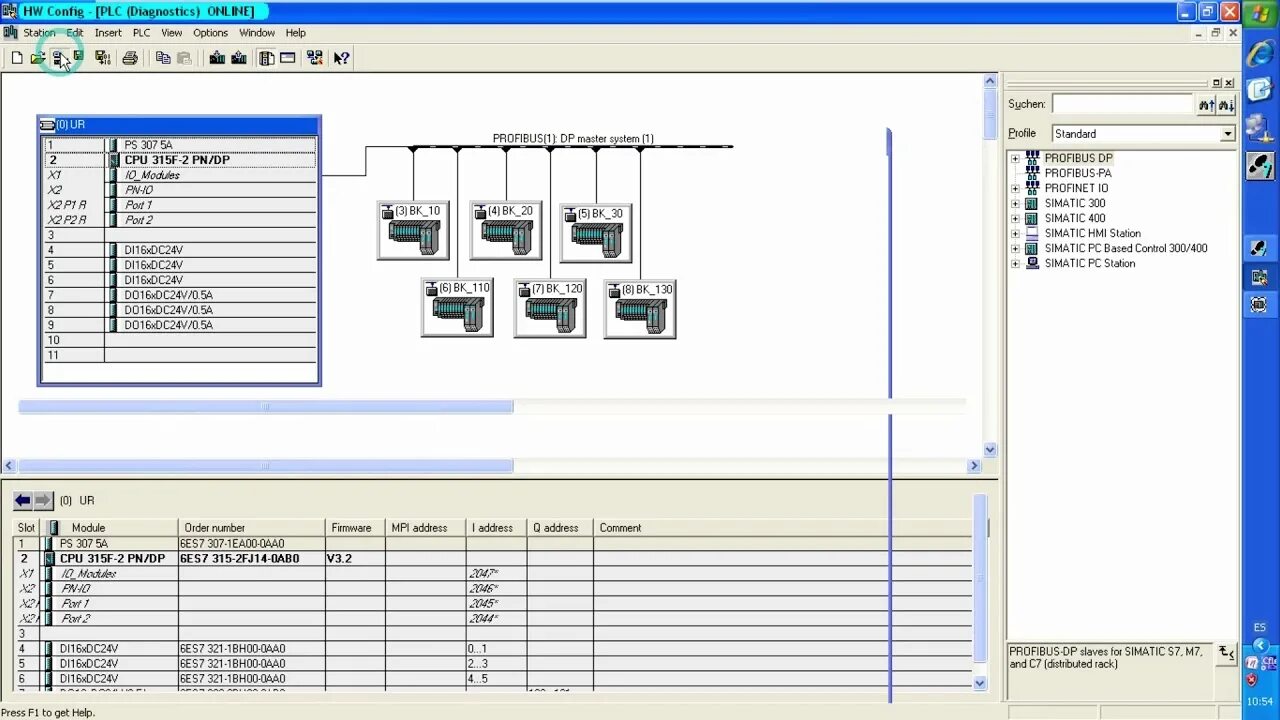Screen dimensions: 1280x720
Task: Click the forward arrow in detail view
Action: pyautogui.click(x=43, y=500)
